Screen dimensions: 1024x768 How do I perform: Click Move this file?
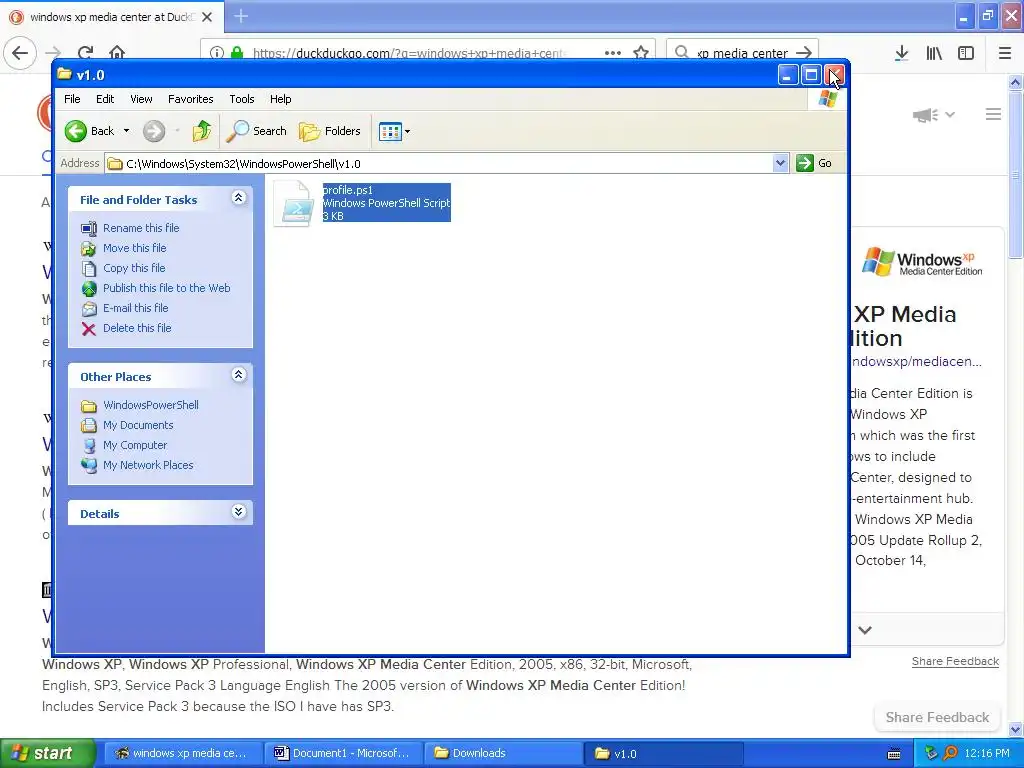click(x=135, y=248)
